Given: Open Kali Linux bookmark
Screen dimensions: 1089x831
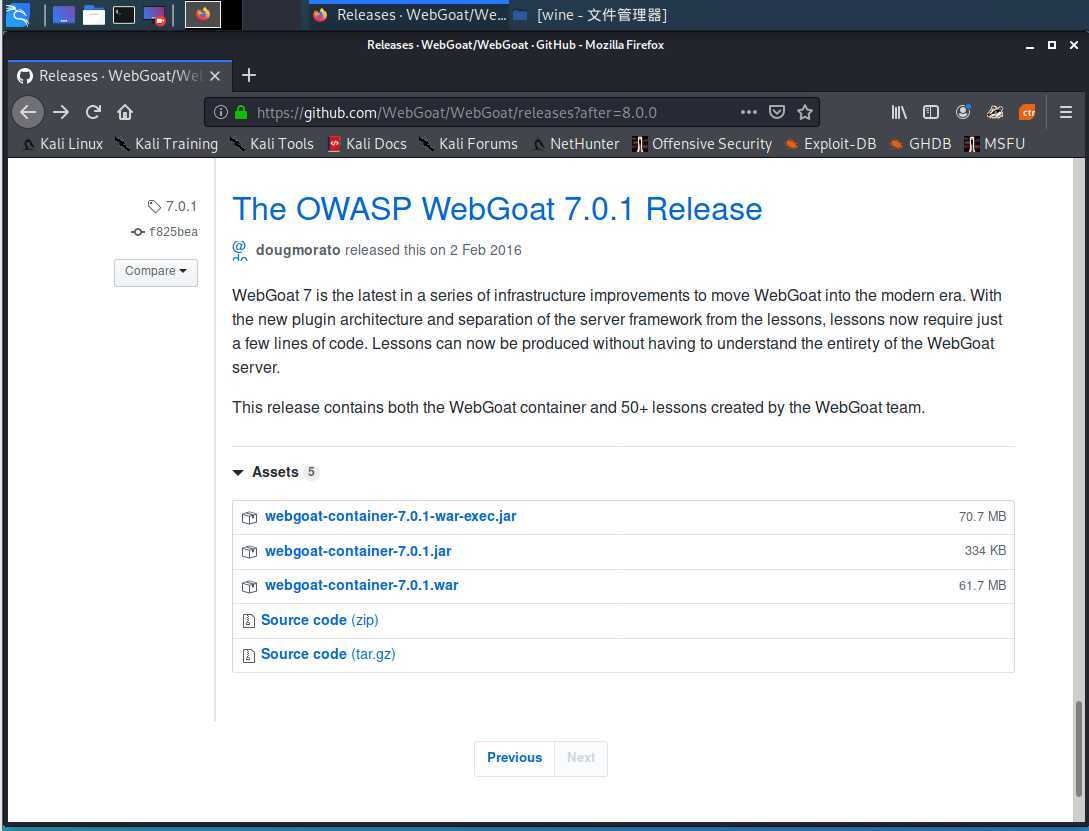Looking at the screenshot, I should click(63, 144).
